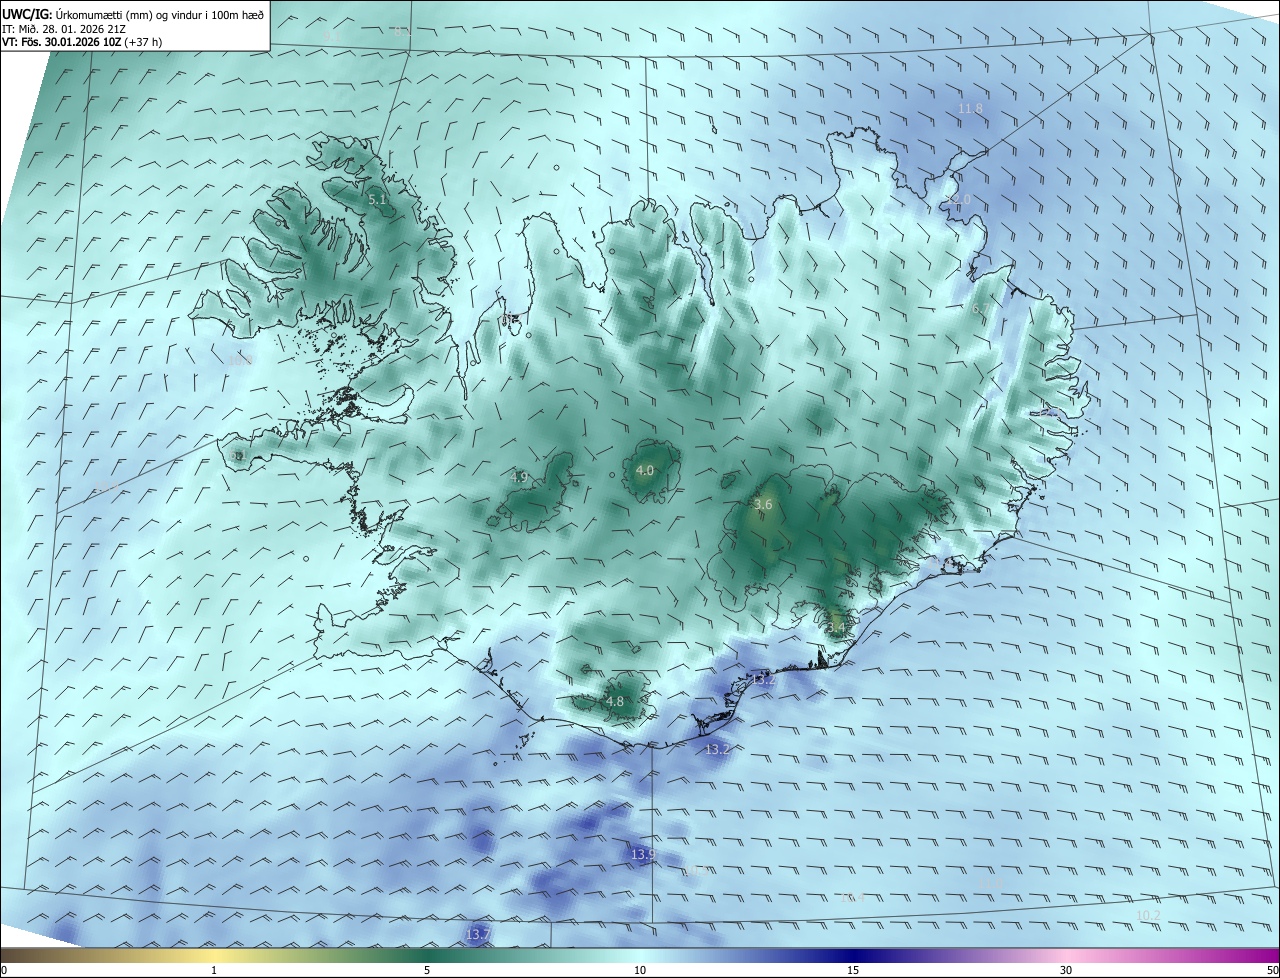The image size is (1280, 978).
Task: Click the 4.9 value label on the map
Action: (x=518, y=478)
